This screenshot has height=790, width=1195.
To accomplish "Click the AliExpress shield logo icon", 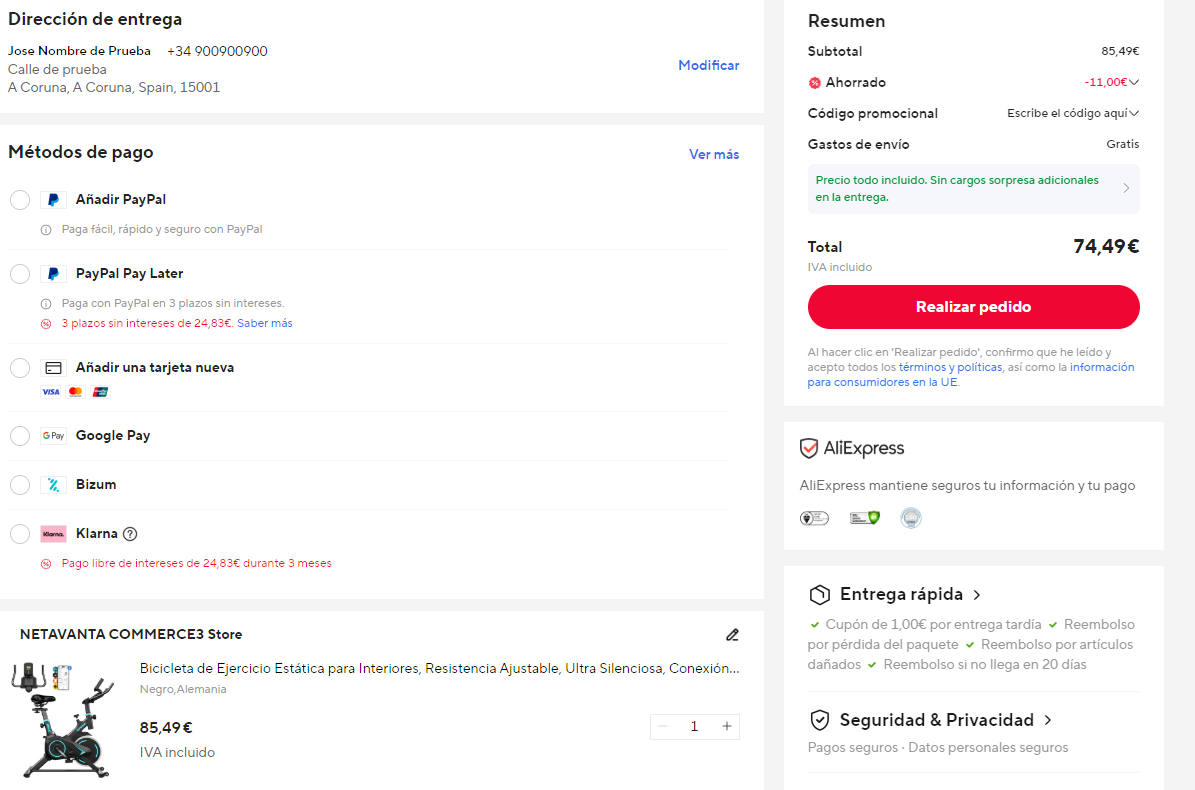I will [x=809, y=448].
